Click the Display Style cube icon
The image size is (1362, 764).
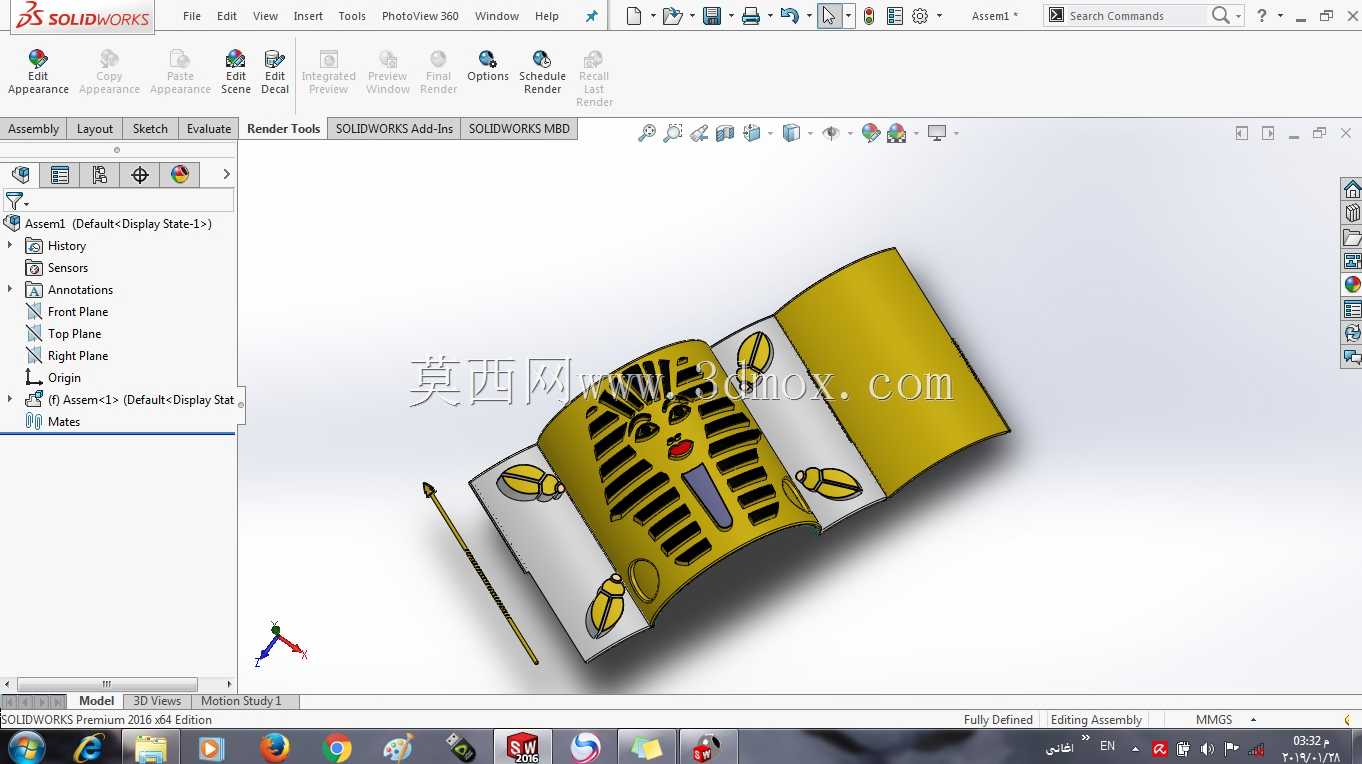click(791, 133)
